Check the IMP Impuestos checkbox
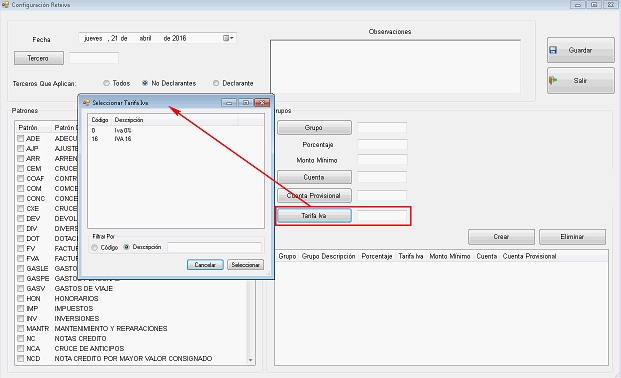621x378 pixels. point(21,308)
